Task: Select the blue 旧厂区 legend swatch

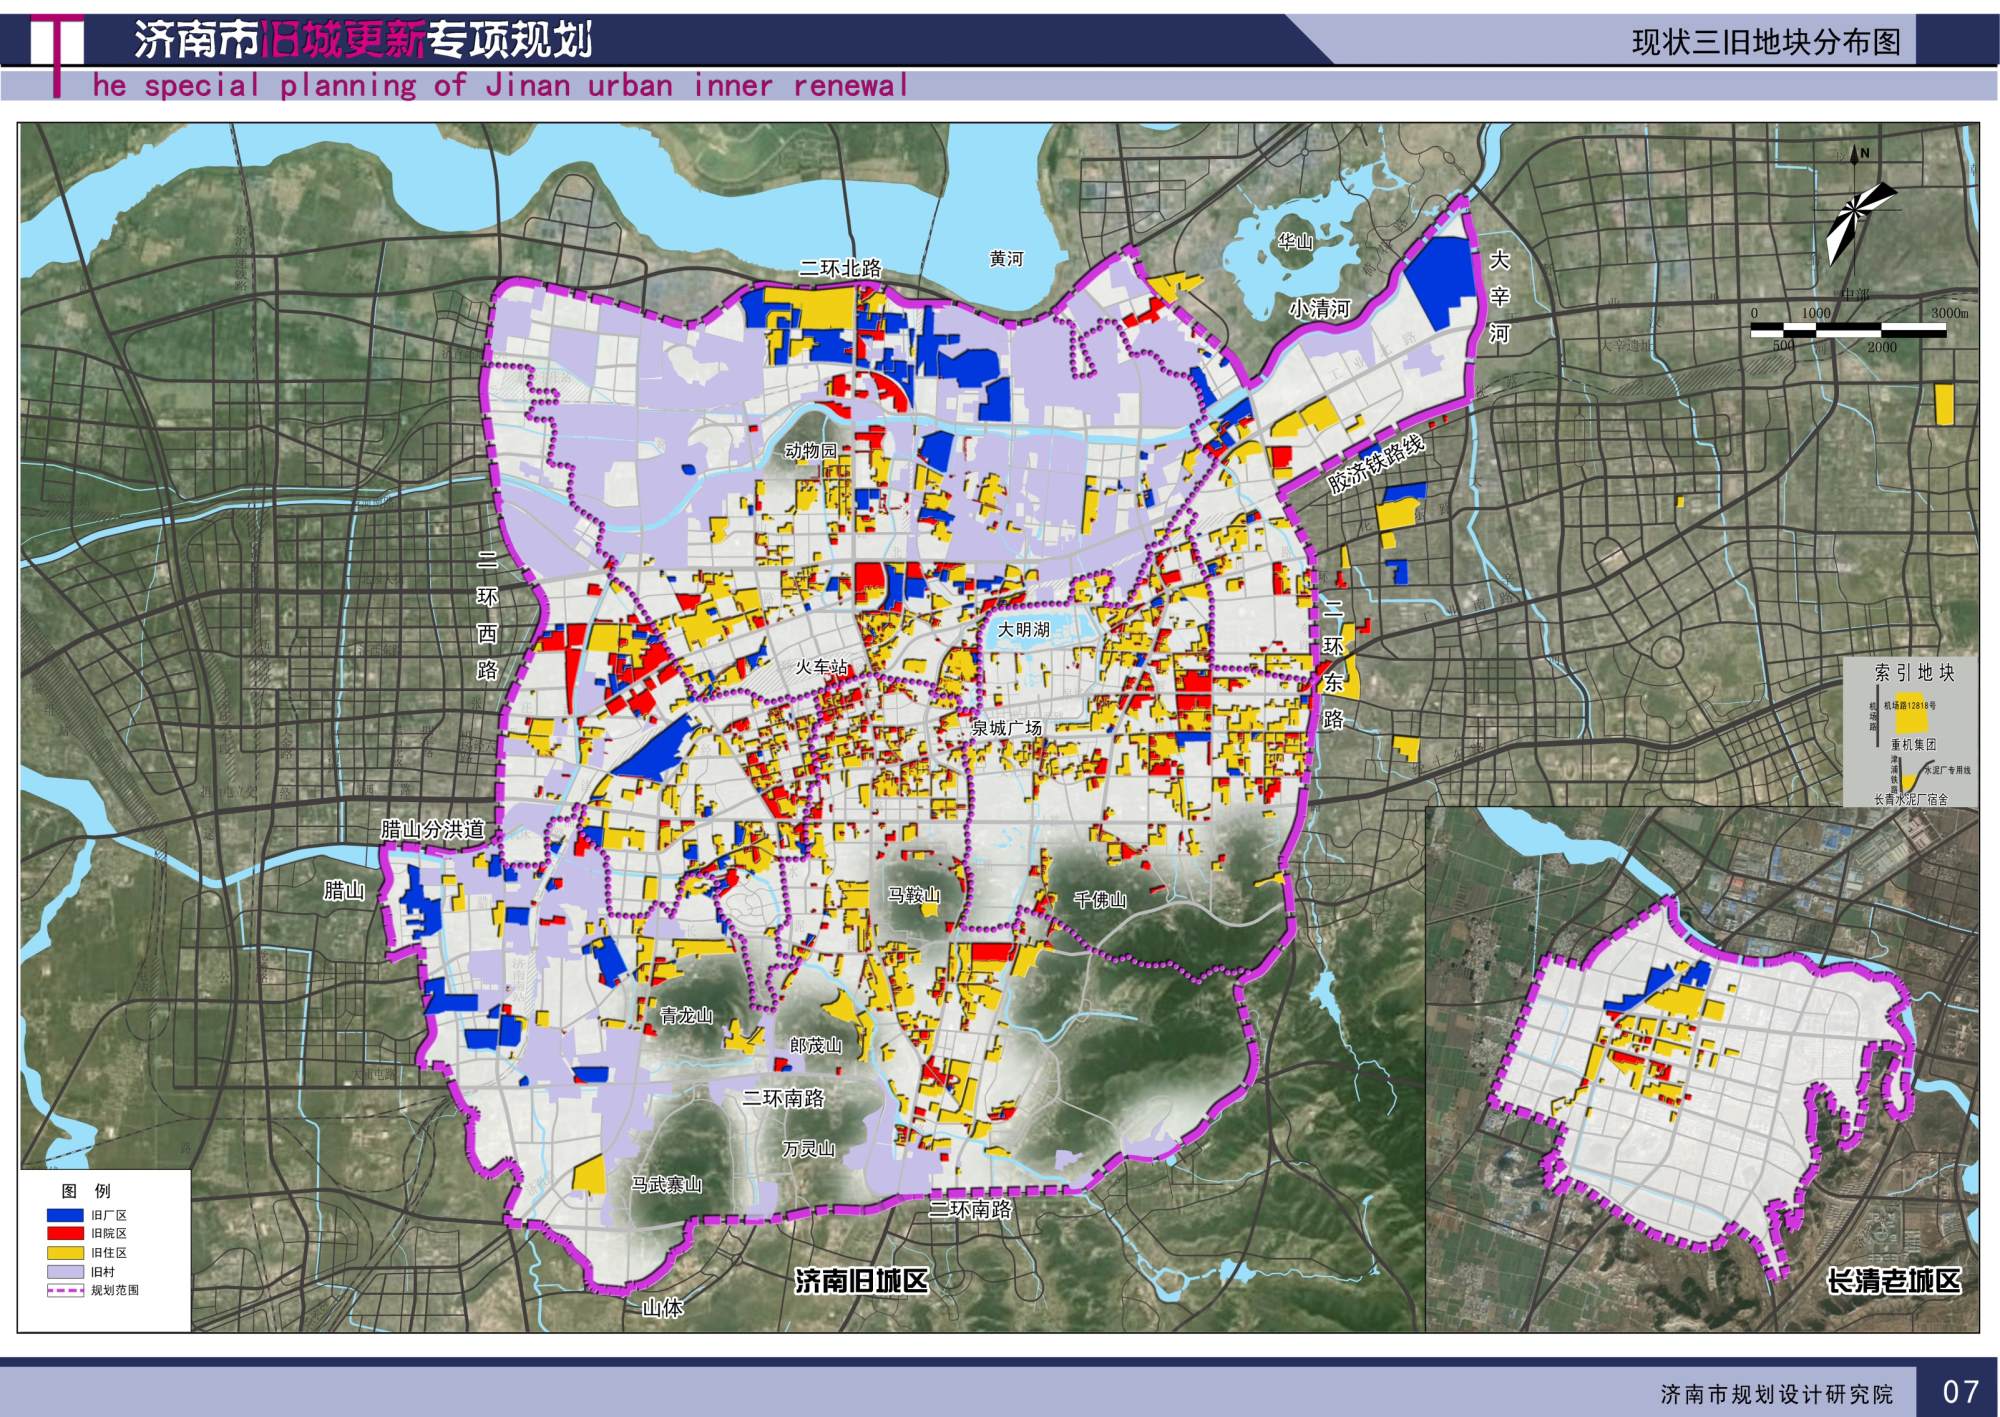Action: tap(65, 1215)
